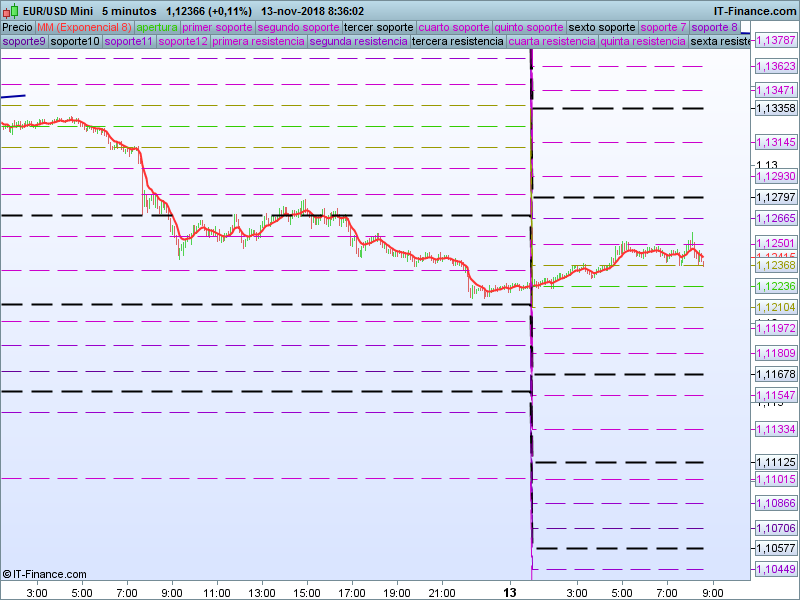Choose the primera resistencia legend label

pos(258,41)
